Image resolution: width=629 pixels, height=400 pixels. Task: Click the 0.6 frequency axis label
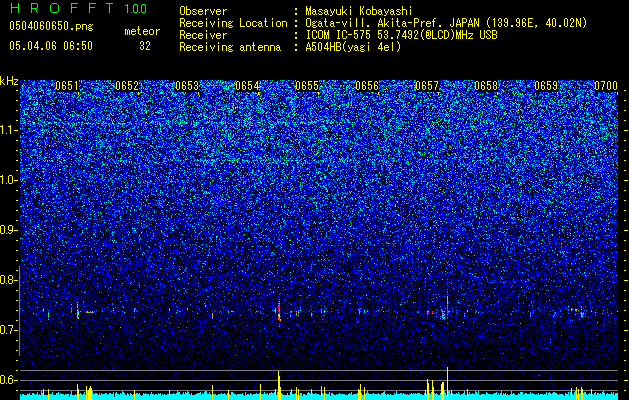pos(9,380)
